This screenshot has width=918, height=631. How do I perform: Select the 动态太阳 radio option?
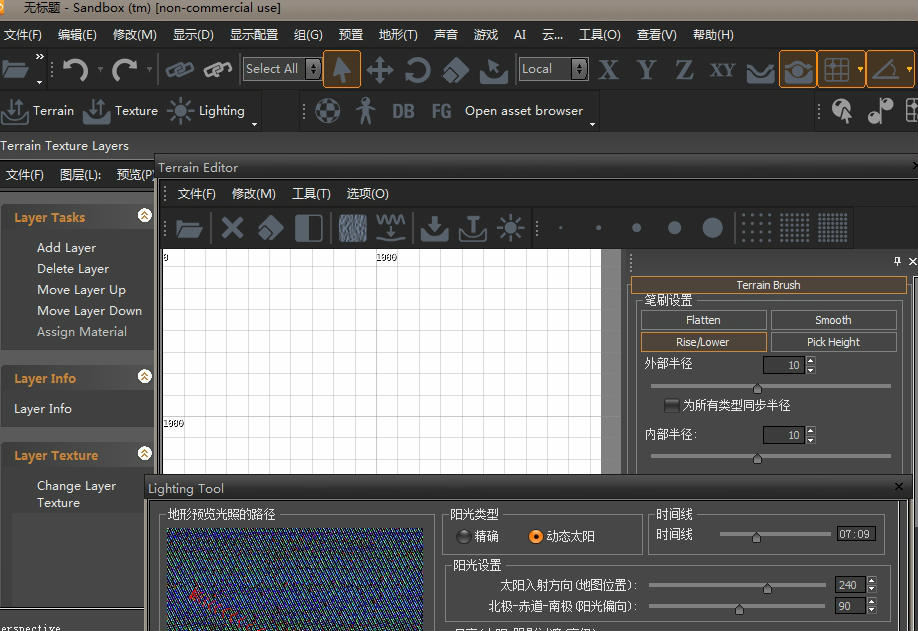(x=536, y=536)
